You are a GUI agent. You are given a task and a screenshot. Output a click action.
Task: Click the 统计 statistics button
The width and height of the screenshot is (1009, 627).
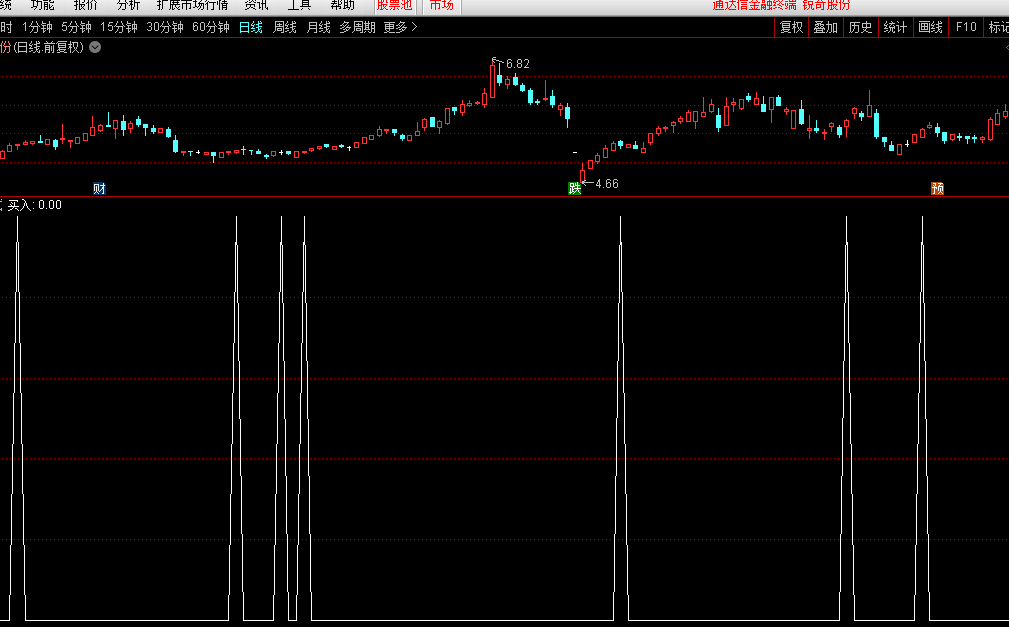point(895,27)
